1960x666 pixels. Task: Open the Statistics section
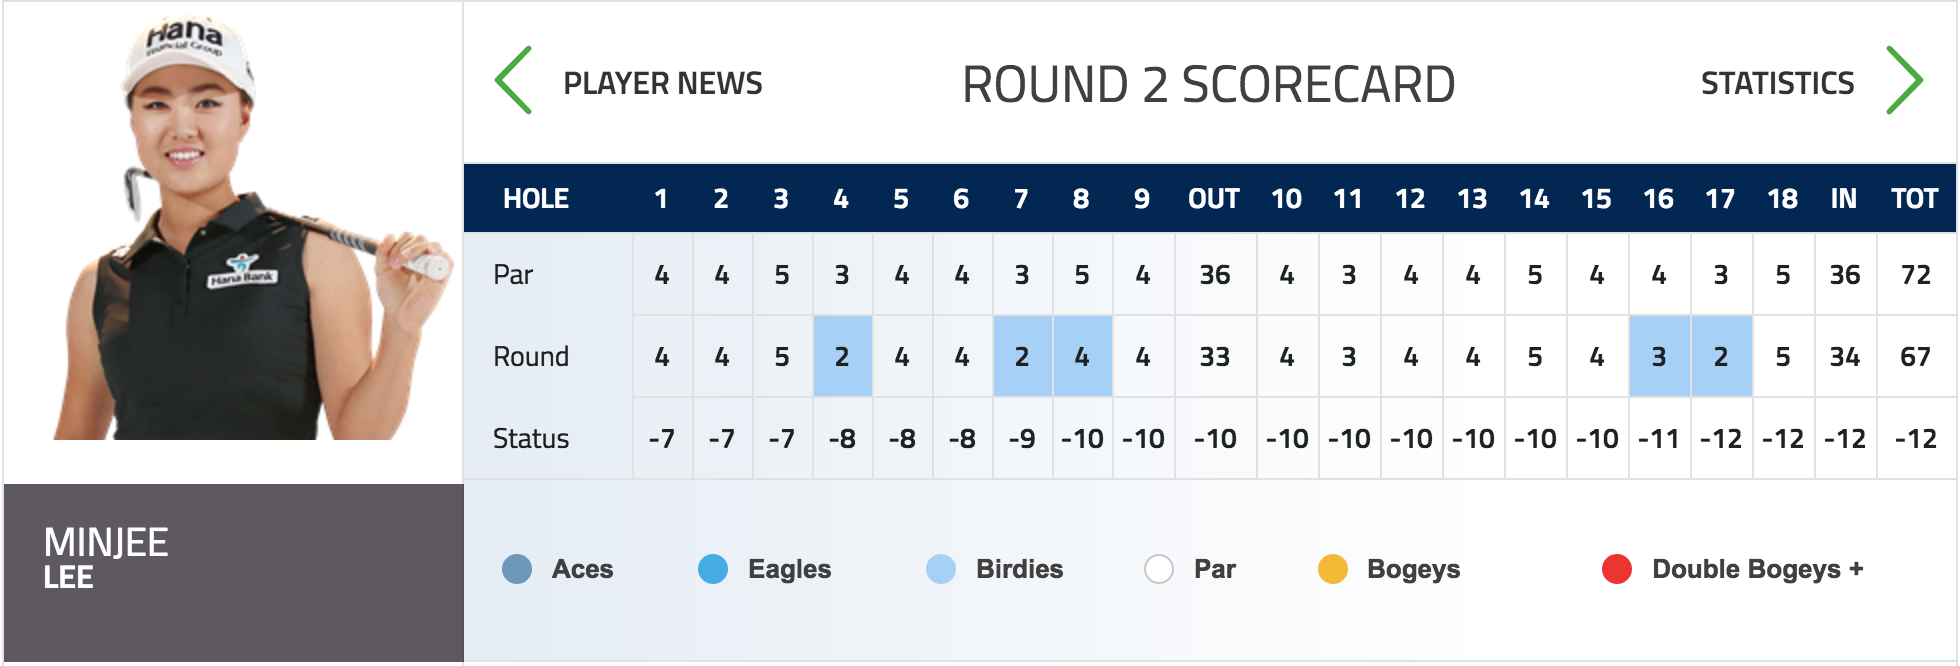click(x=1777, y=83)
